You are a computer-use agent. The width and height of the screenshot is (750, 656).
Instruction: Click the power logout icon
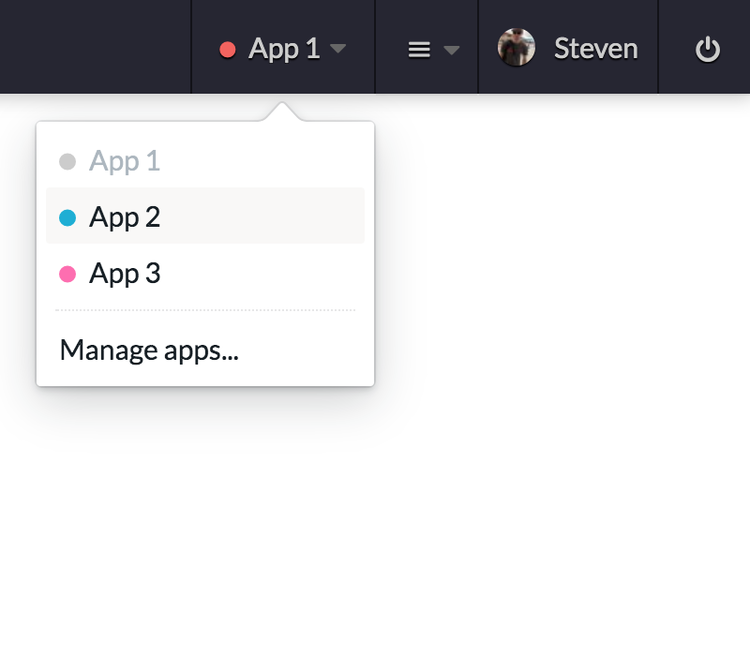click(x=707, y=49)
